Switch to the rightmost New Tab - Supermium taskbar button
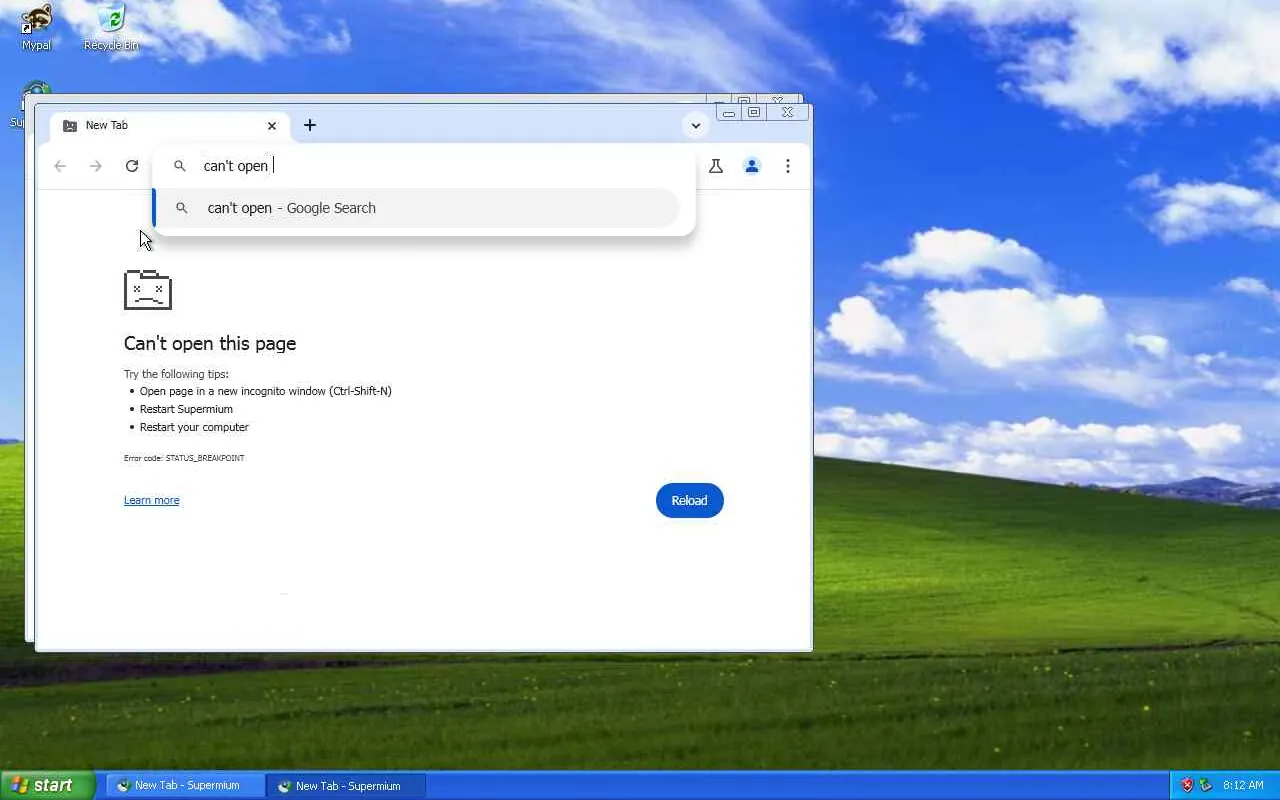The width and height of the screenshot is (1280, 800). (347, 786)
